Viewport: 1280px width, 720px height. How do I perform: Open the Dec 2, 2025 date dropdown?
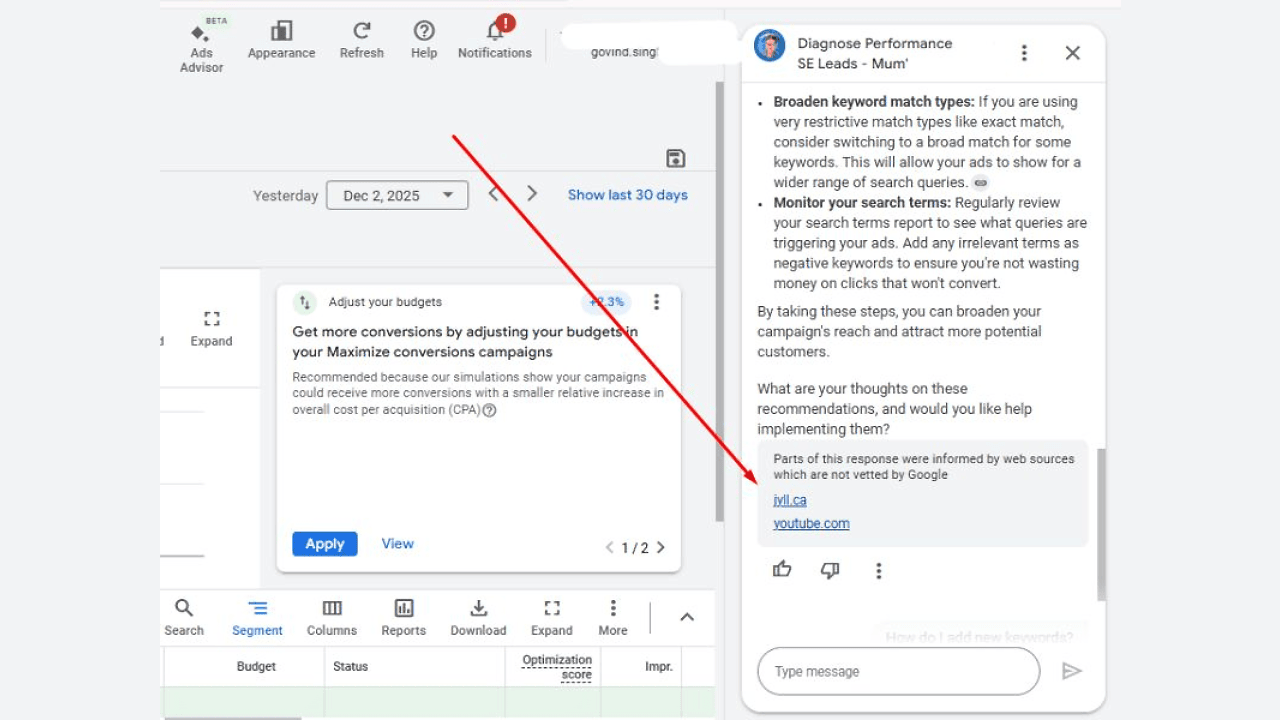397,195
